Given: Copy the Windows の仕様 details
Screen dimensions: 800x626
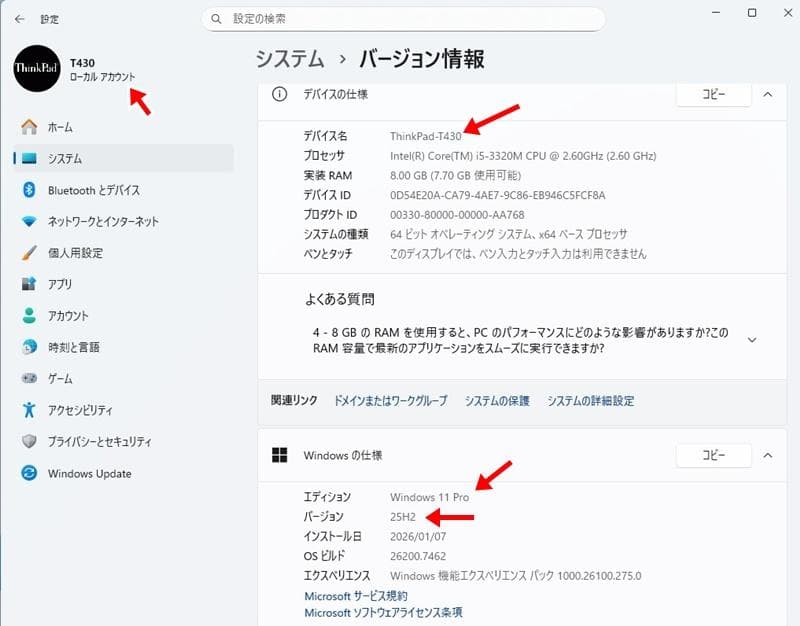Looking at the screenshot, I should point(713,455).
